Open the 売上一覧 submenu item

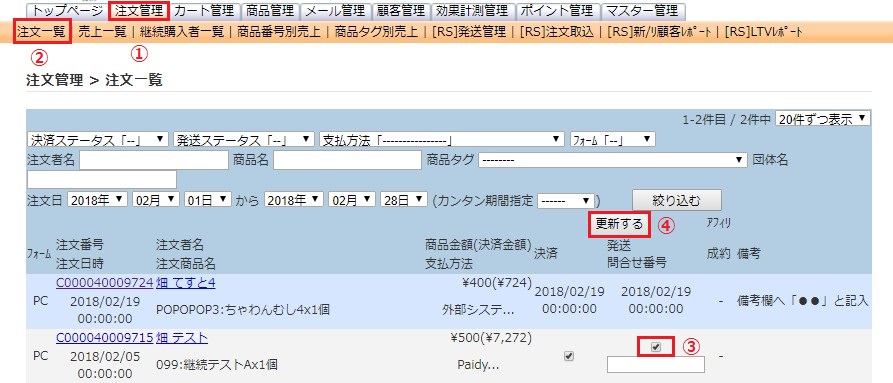(x=103, y=32)
